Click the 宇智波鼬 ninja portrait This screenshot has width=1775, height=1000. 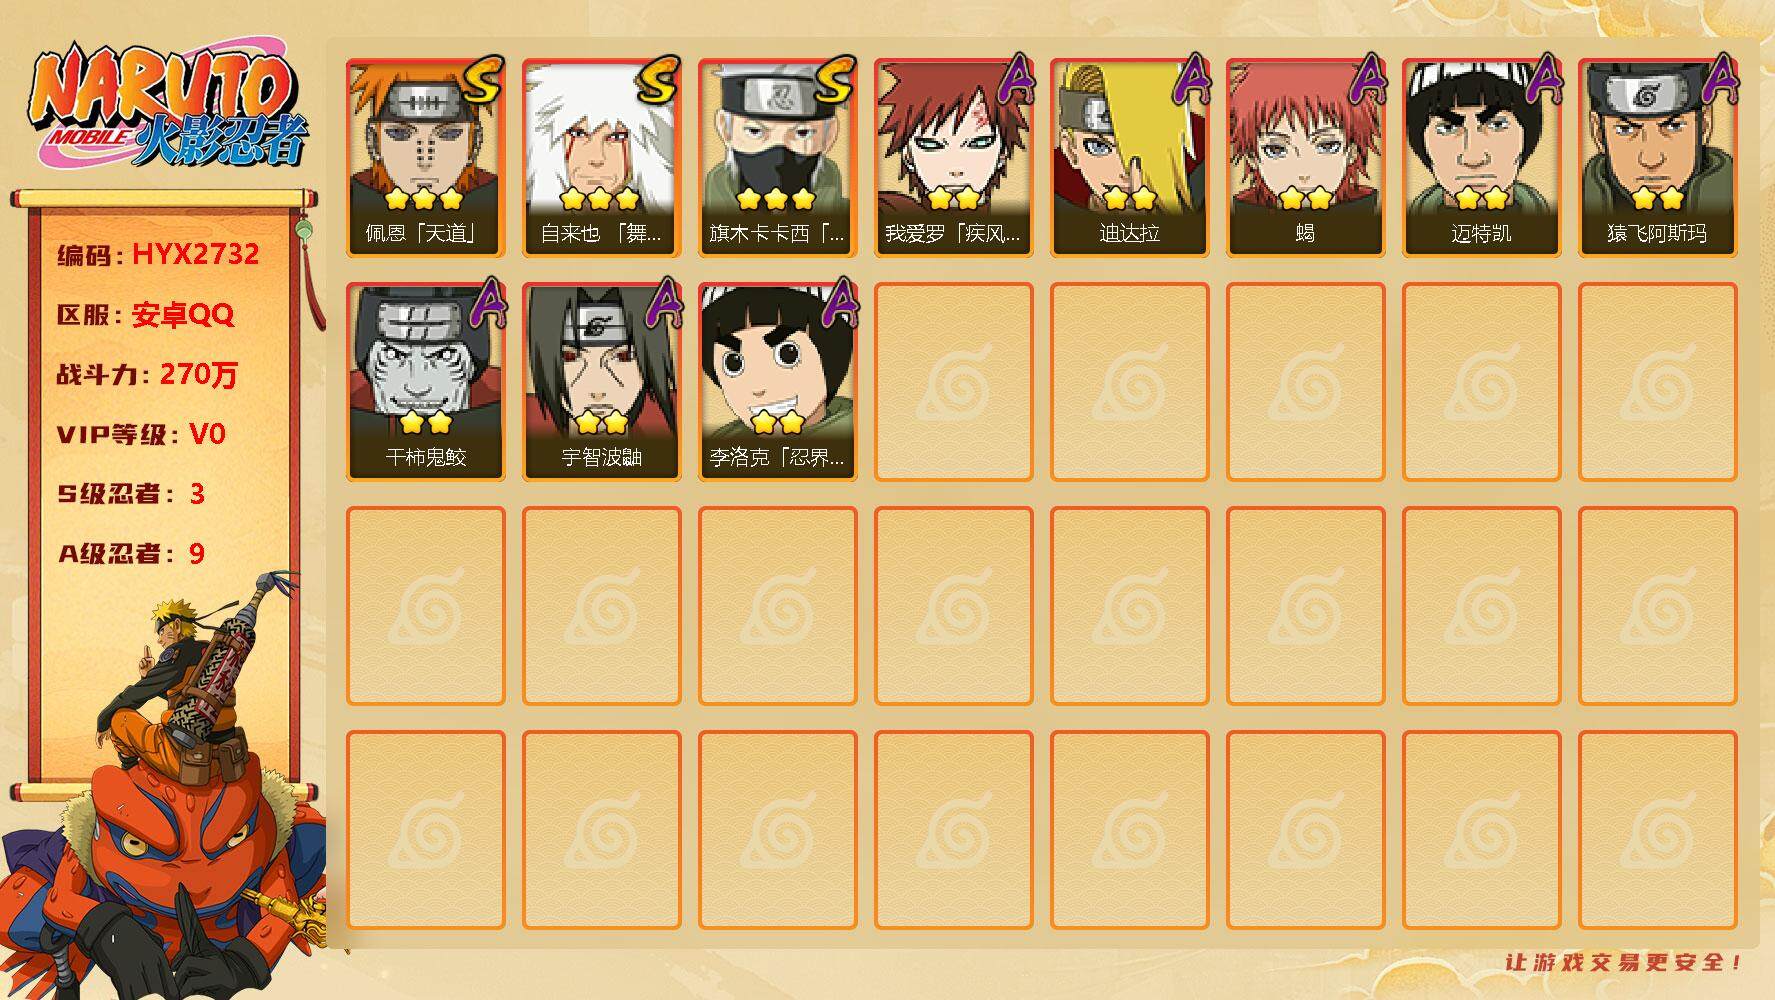click(x=601, y=382)
